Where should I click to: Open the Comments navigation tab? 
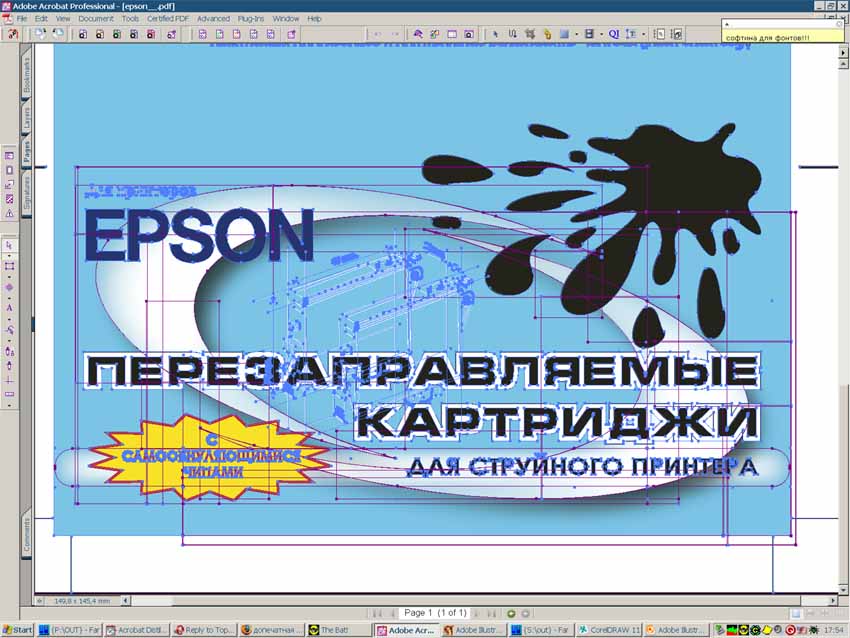pos(27,534)
